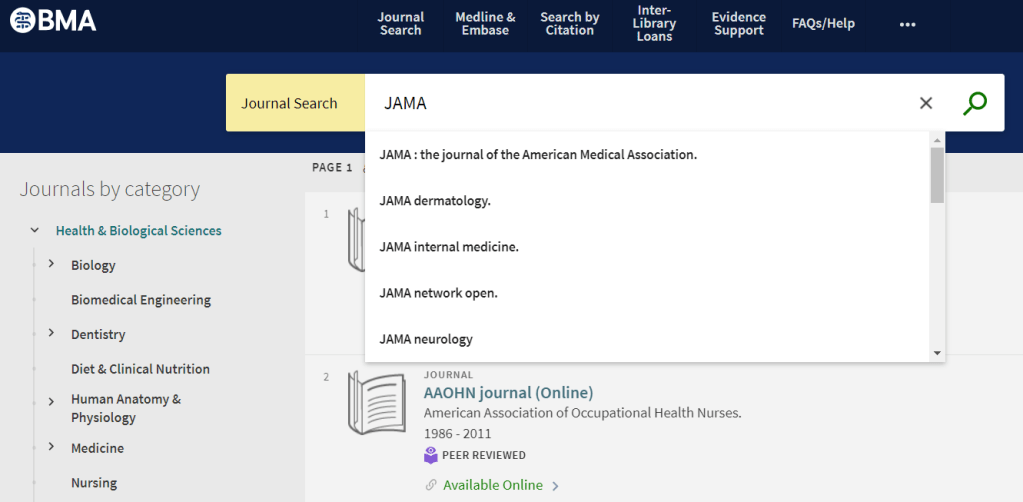Click the purple Peer Reviewed icon

431,455
